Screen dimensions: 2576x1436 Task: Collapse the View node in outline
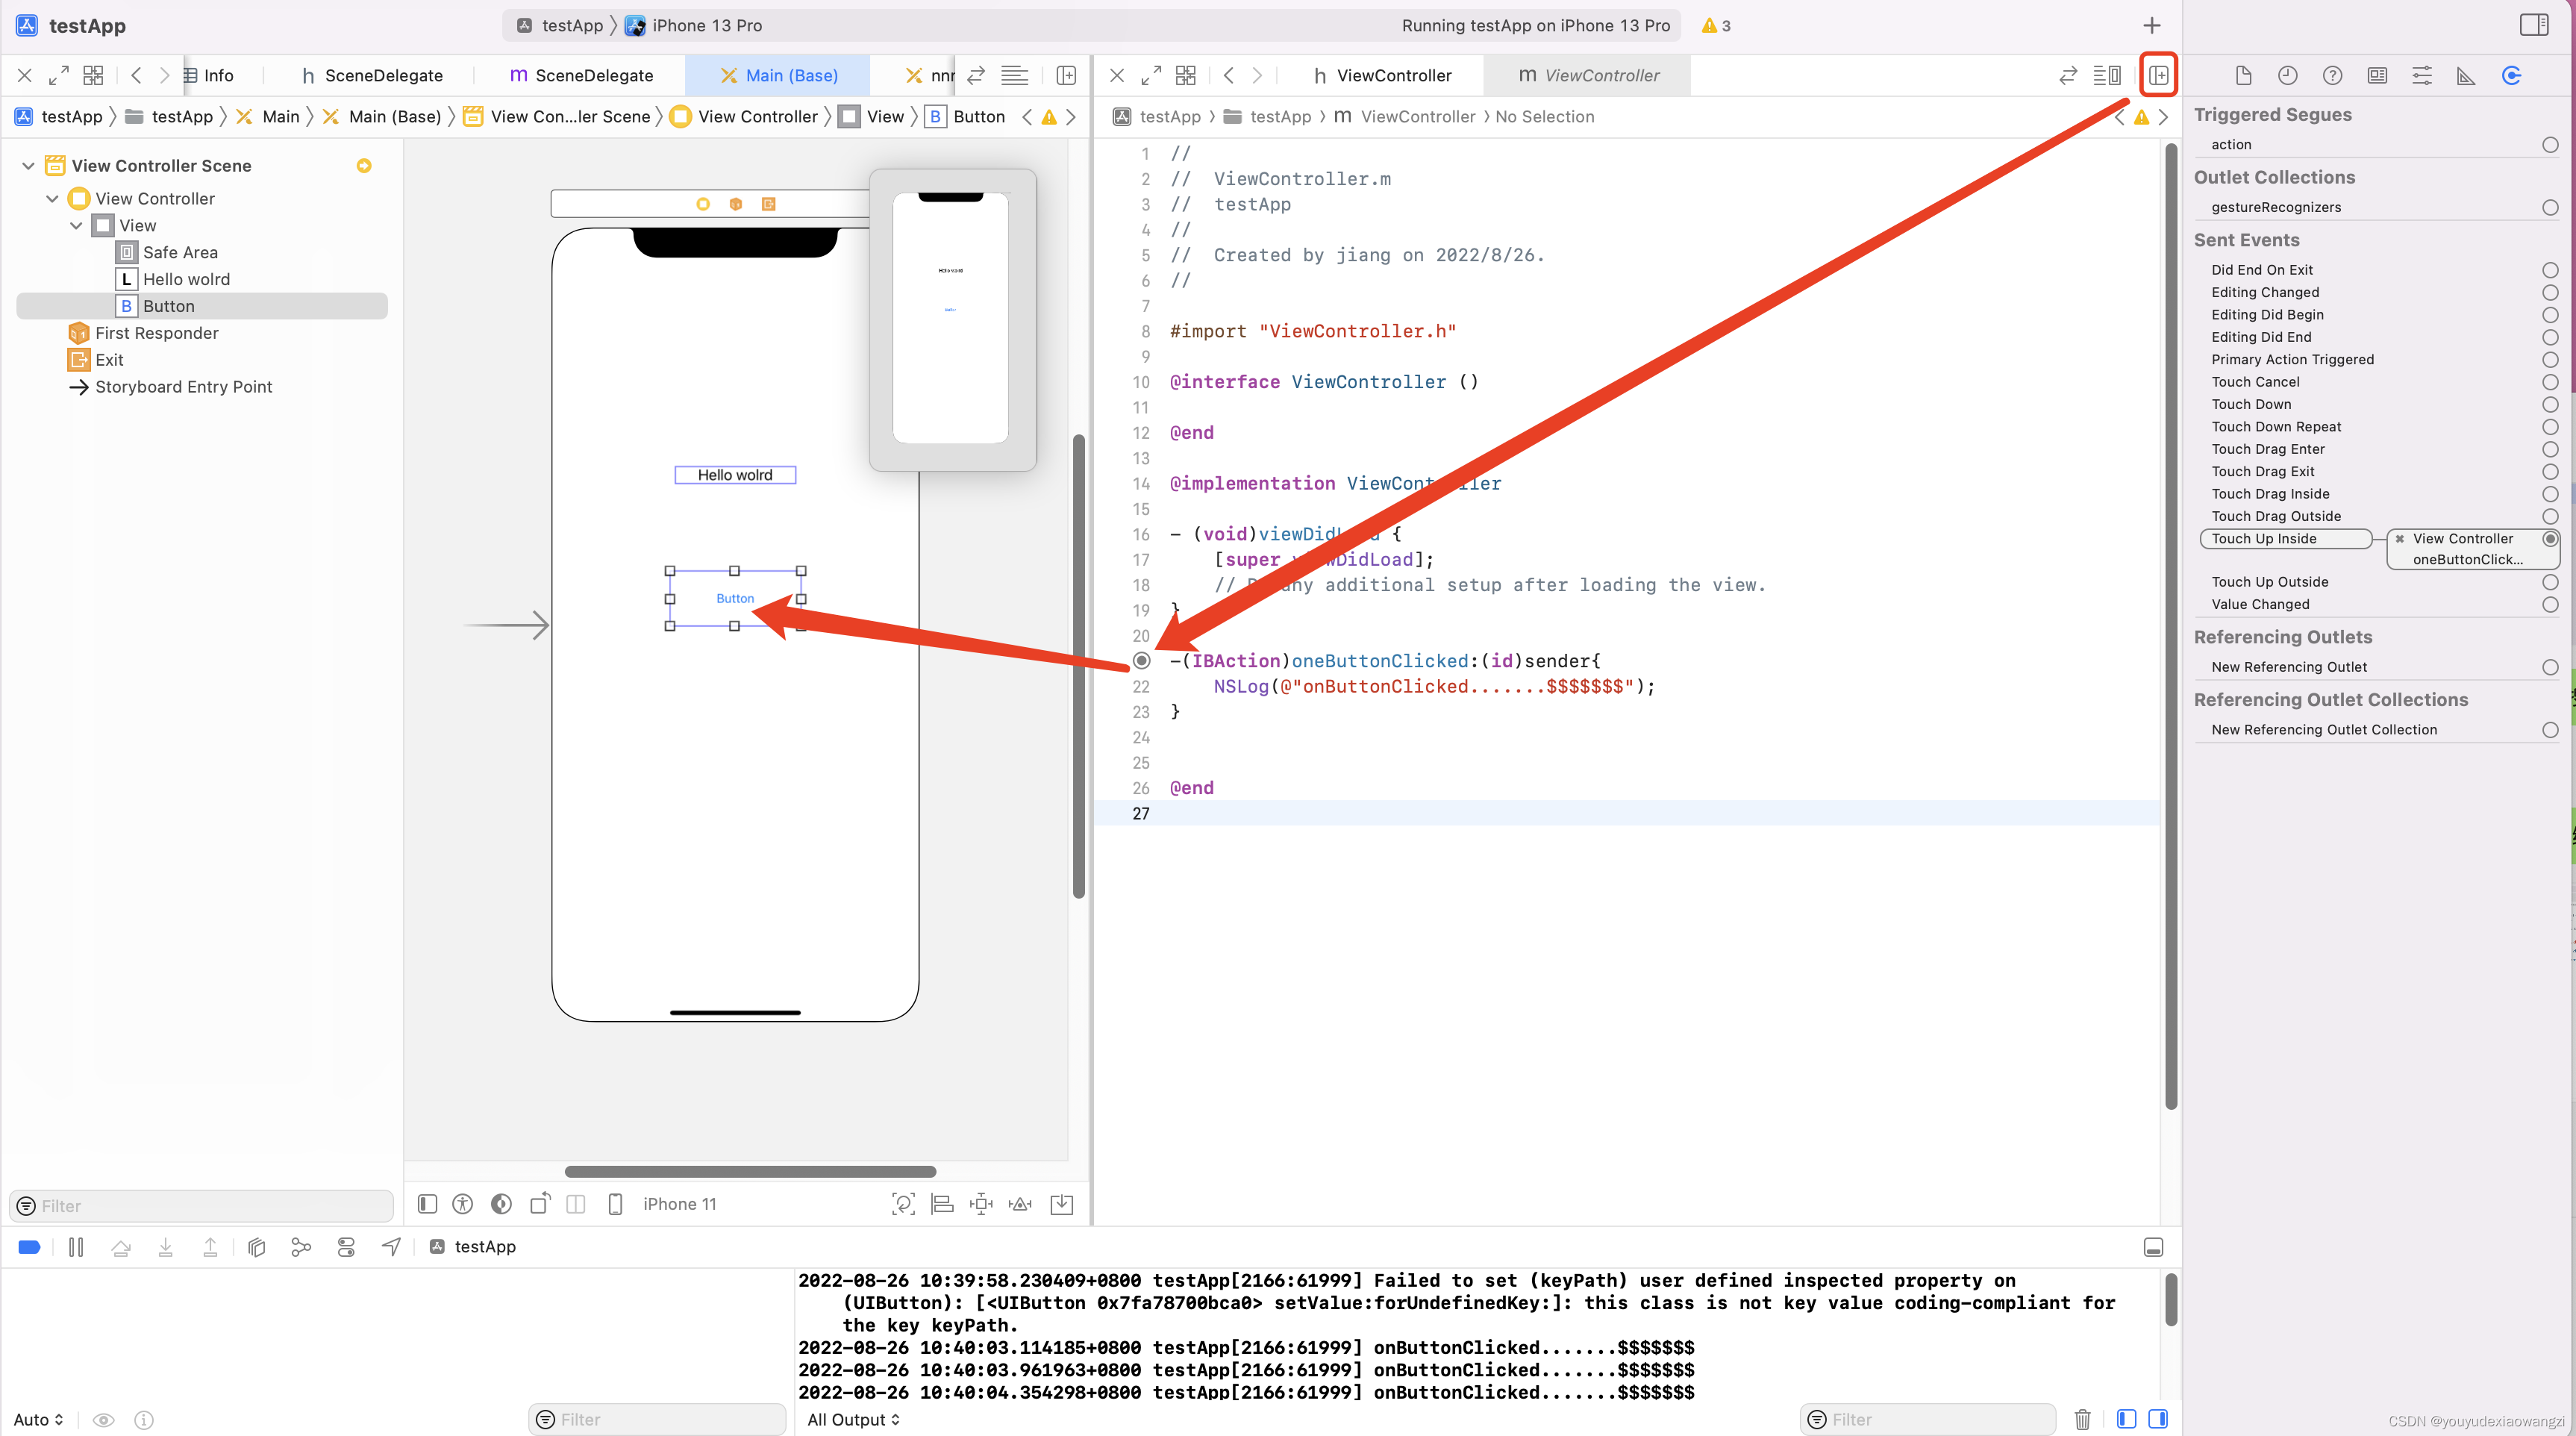76,226
